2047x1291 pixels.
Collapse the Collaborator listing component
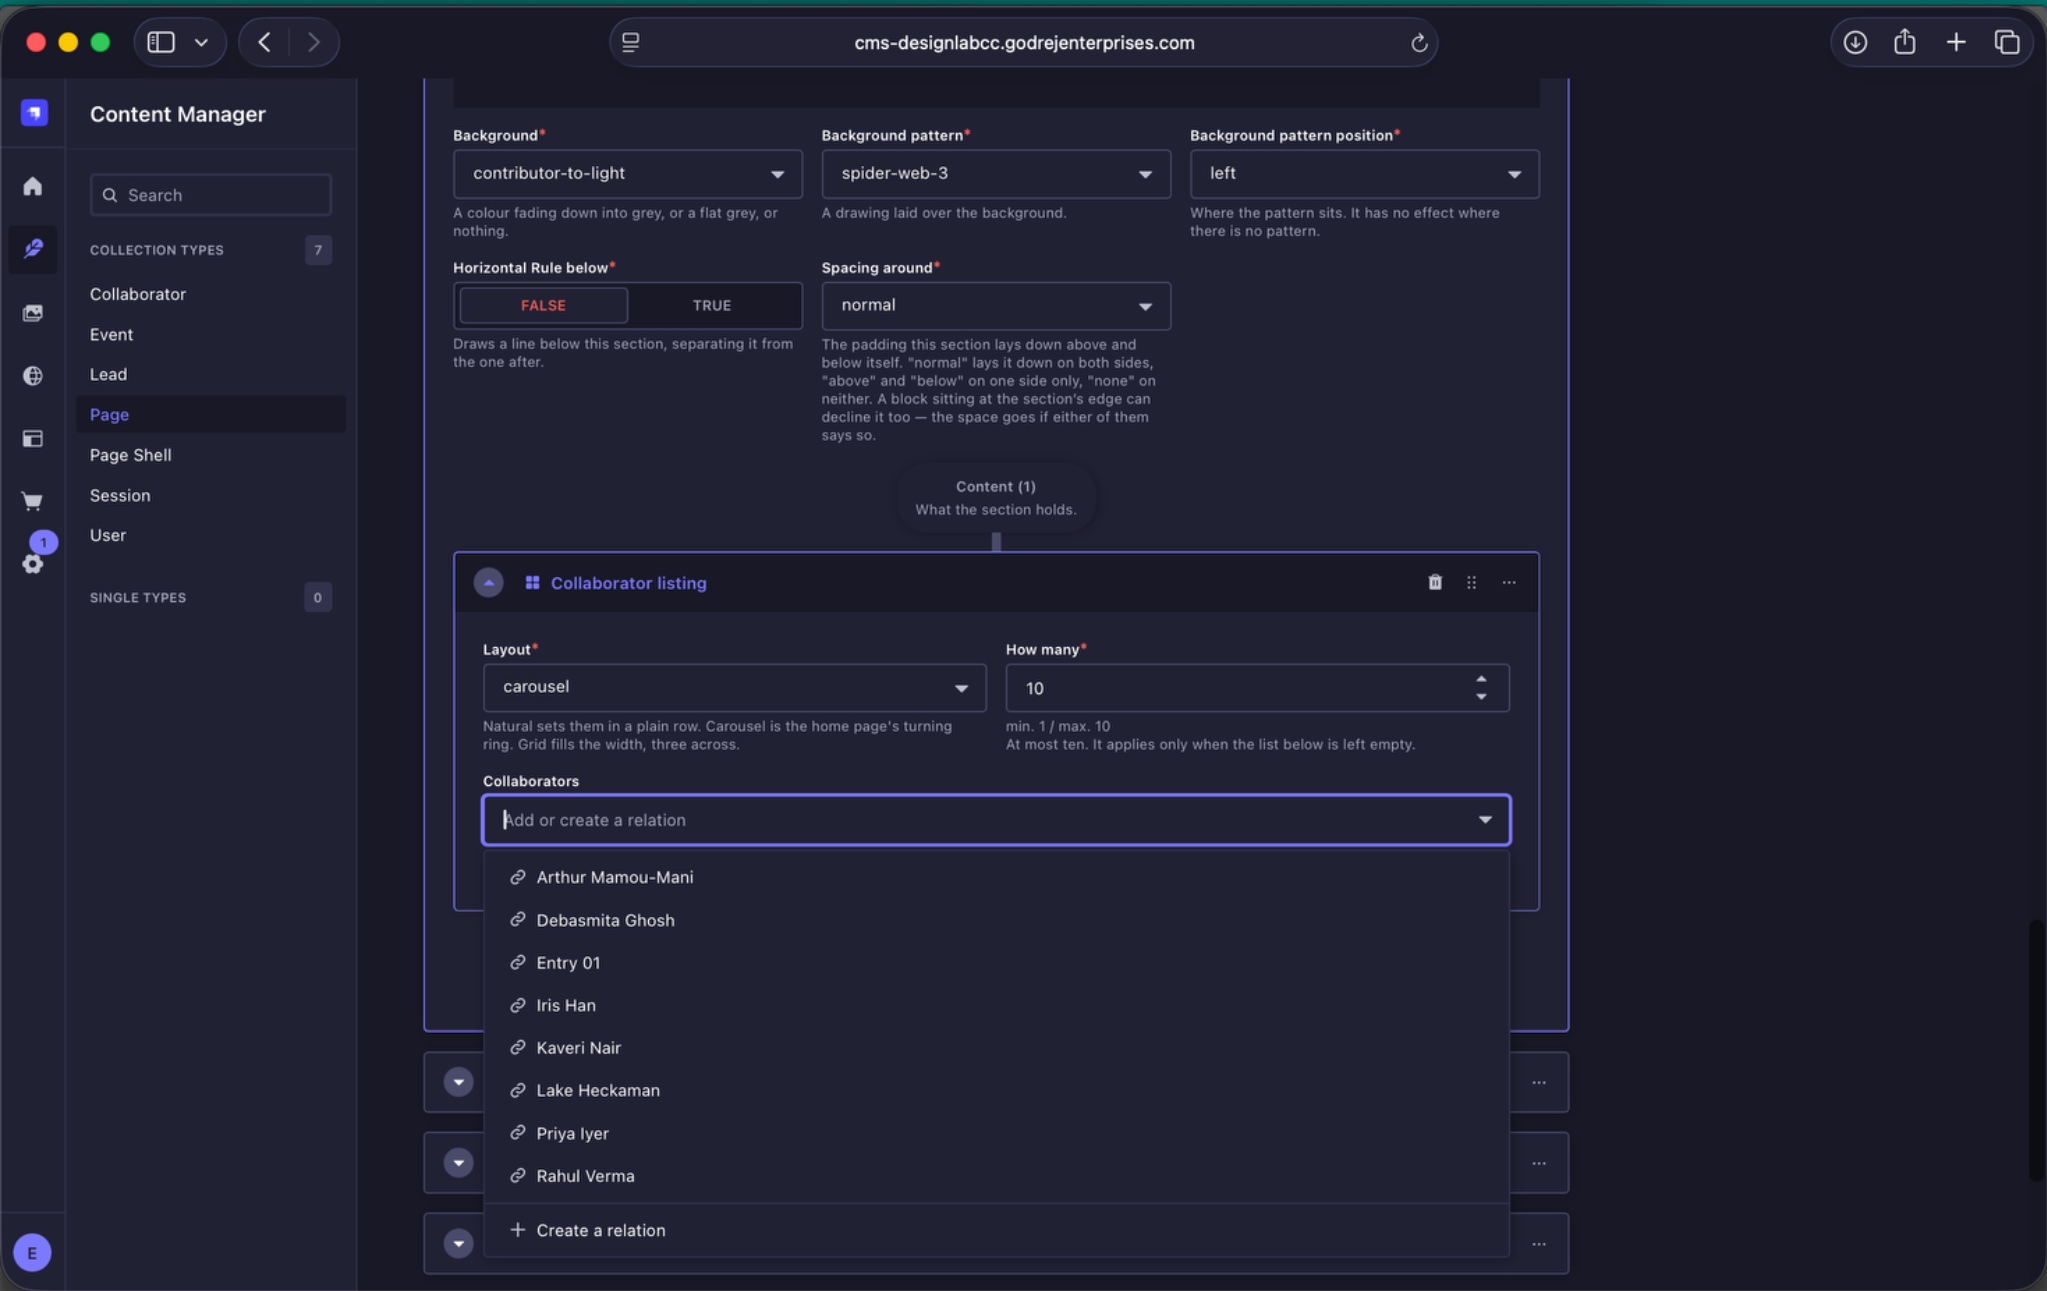pos(488,582)
